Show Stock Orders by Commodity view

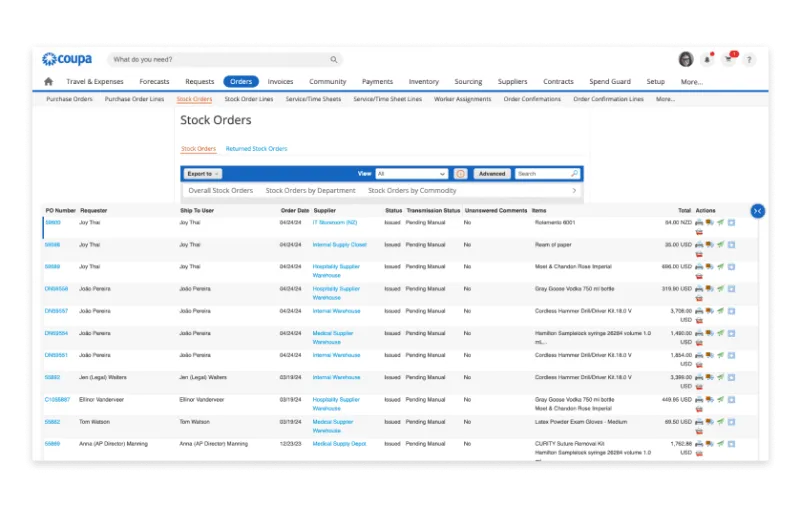click(x=412, y=190)
